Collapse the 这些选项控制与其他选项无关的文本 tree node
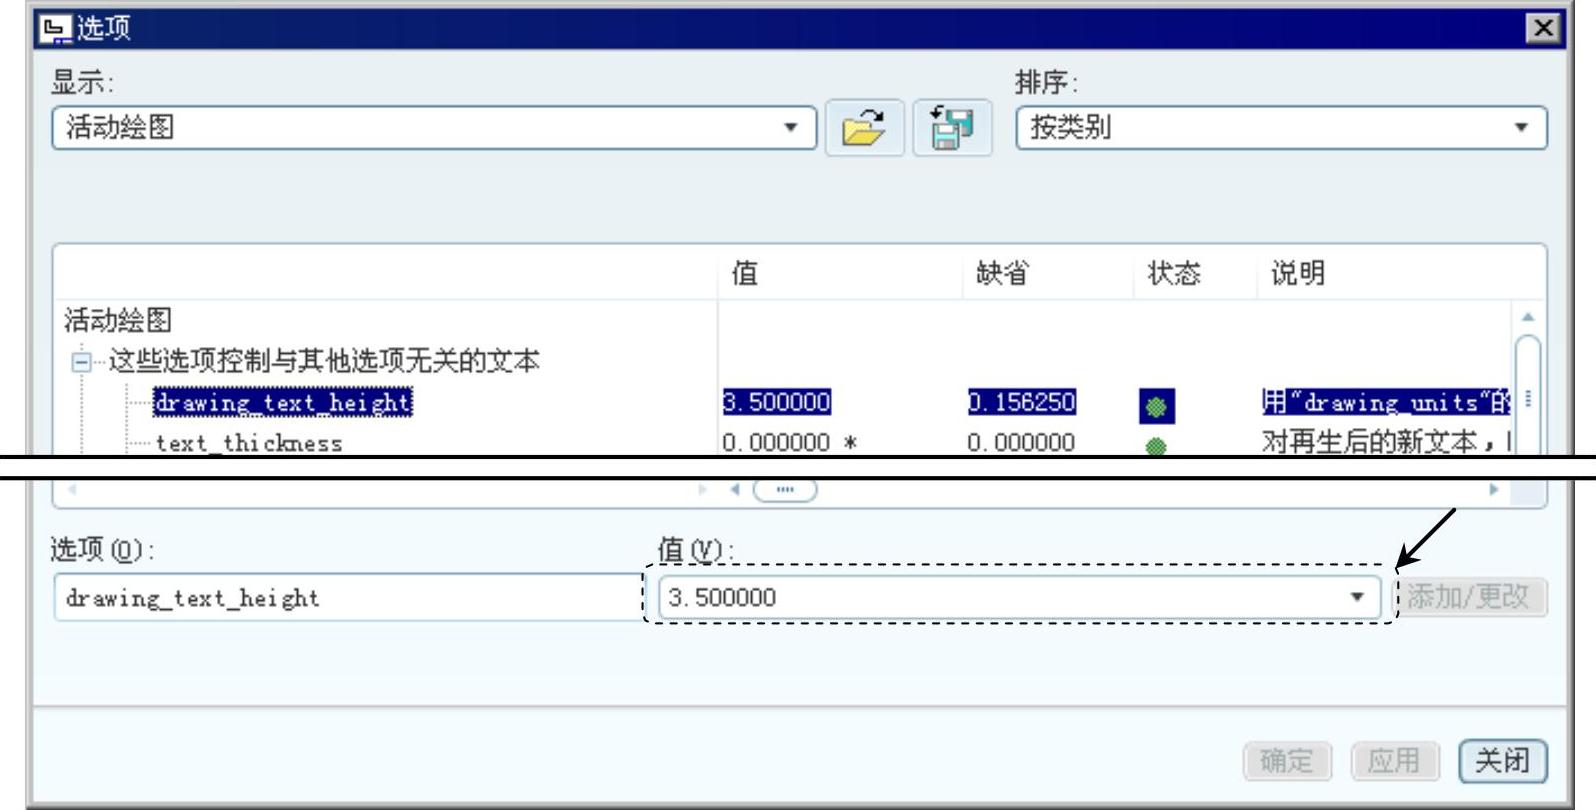This screenshot has width=1596, height=810. [x=82, y=362]
